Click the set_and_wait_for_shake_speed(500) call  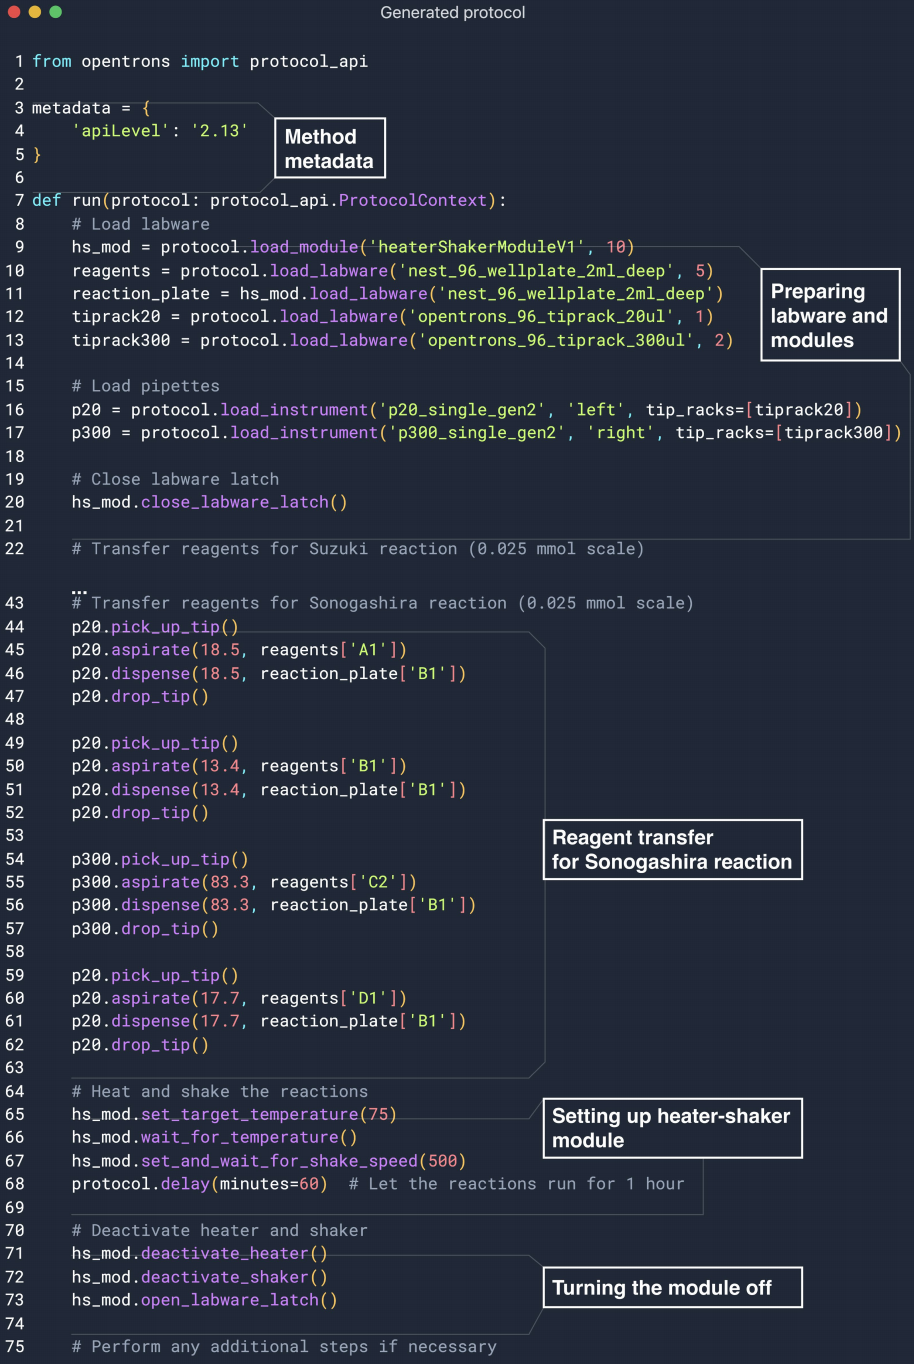tap(303, 1161)
